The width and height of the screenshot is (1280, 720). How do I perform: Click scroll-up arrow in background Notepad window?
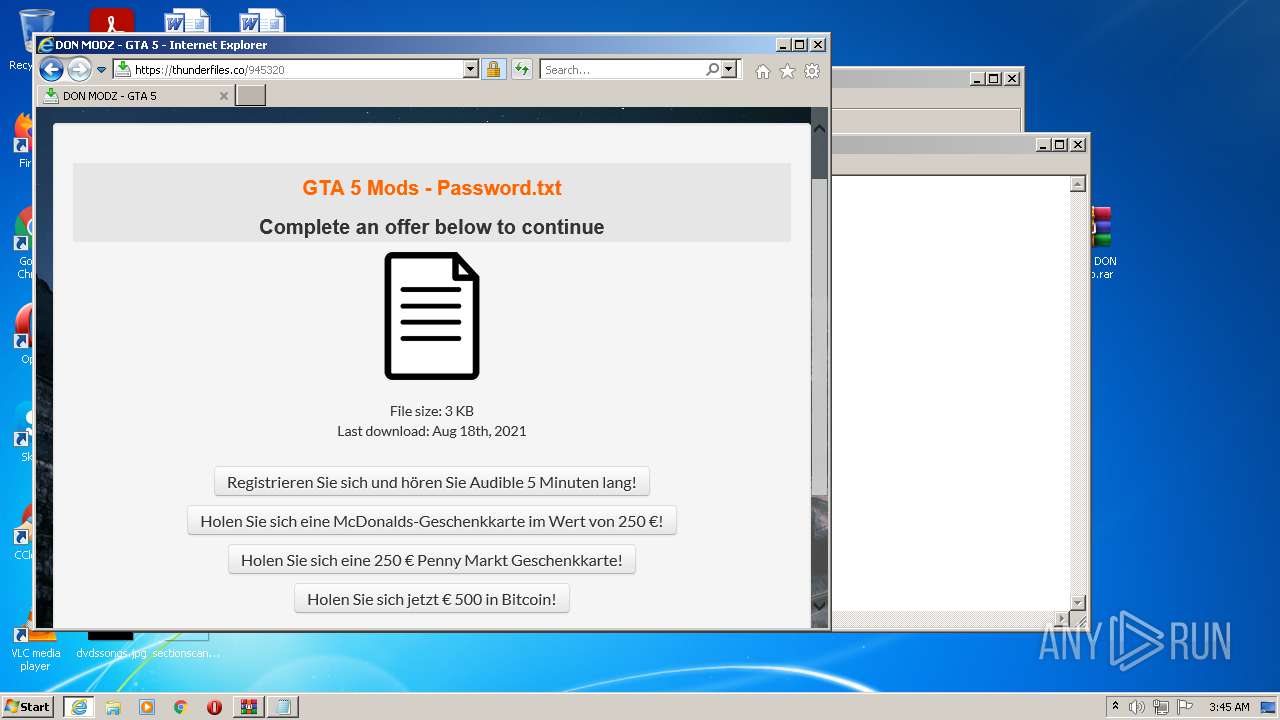point(1078,184)
